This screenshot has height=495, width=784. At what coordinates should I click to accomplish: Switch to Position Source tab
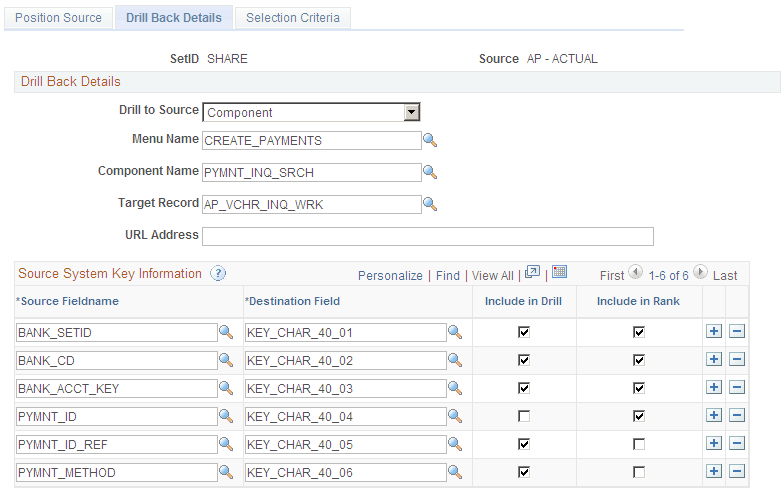(x=58, y=18)
